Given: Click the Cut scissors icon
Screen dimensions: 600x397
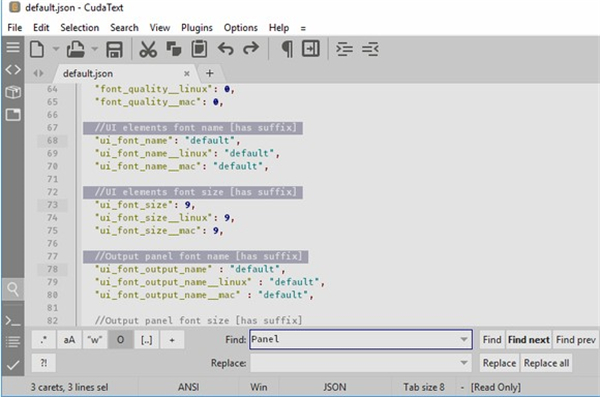Looking at the screenshot, I should click(x=148, y=49).
